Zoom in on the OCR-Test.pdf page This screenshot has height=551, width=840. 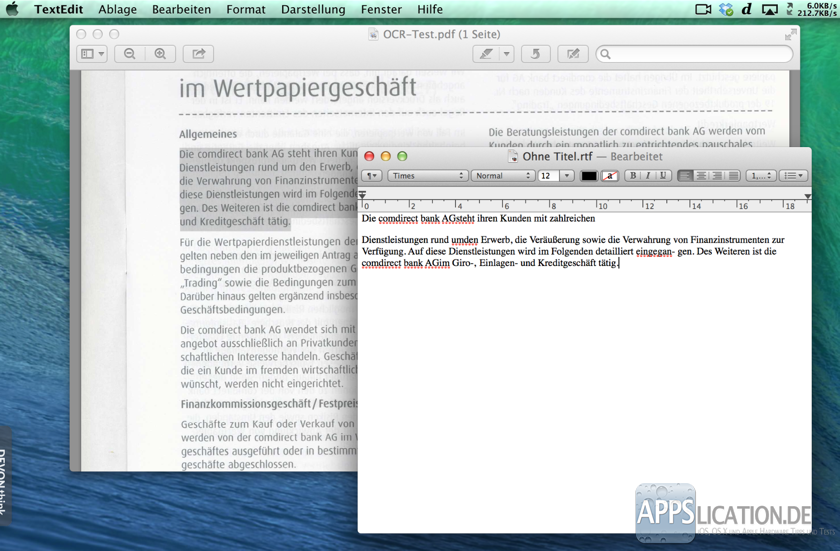coord(160,54)
